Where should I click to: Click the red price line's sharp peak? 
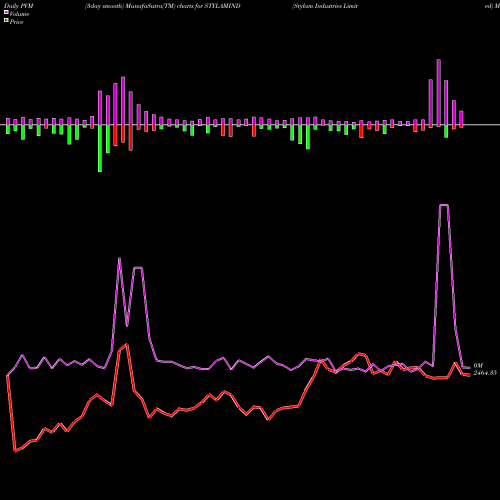(127, 345)
